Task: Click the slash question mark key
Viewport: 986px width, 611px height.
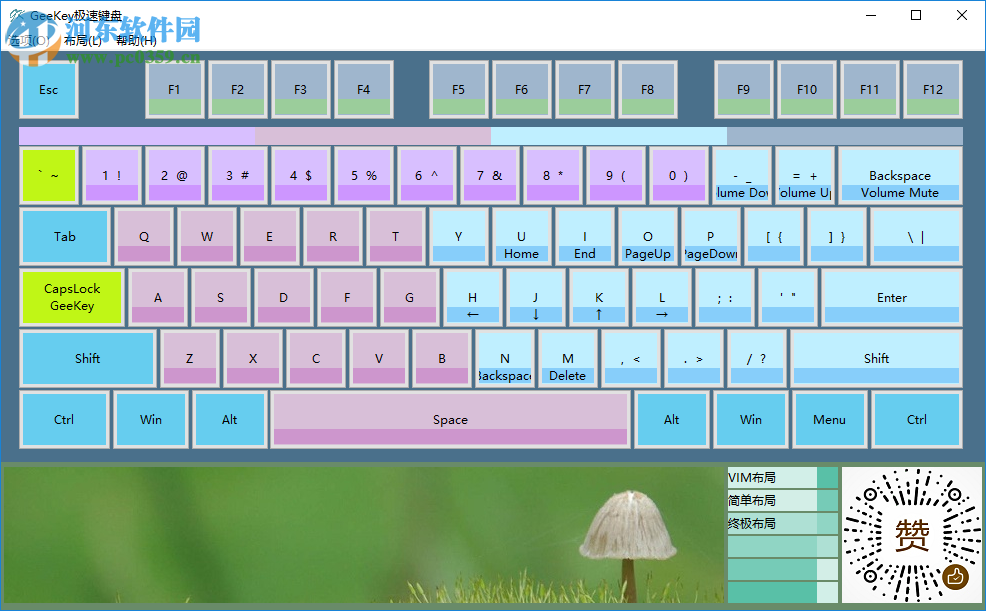Action: click(x=757, y=358)
